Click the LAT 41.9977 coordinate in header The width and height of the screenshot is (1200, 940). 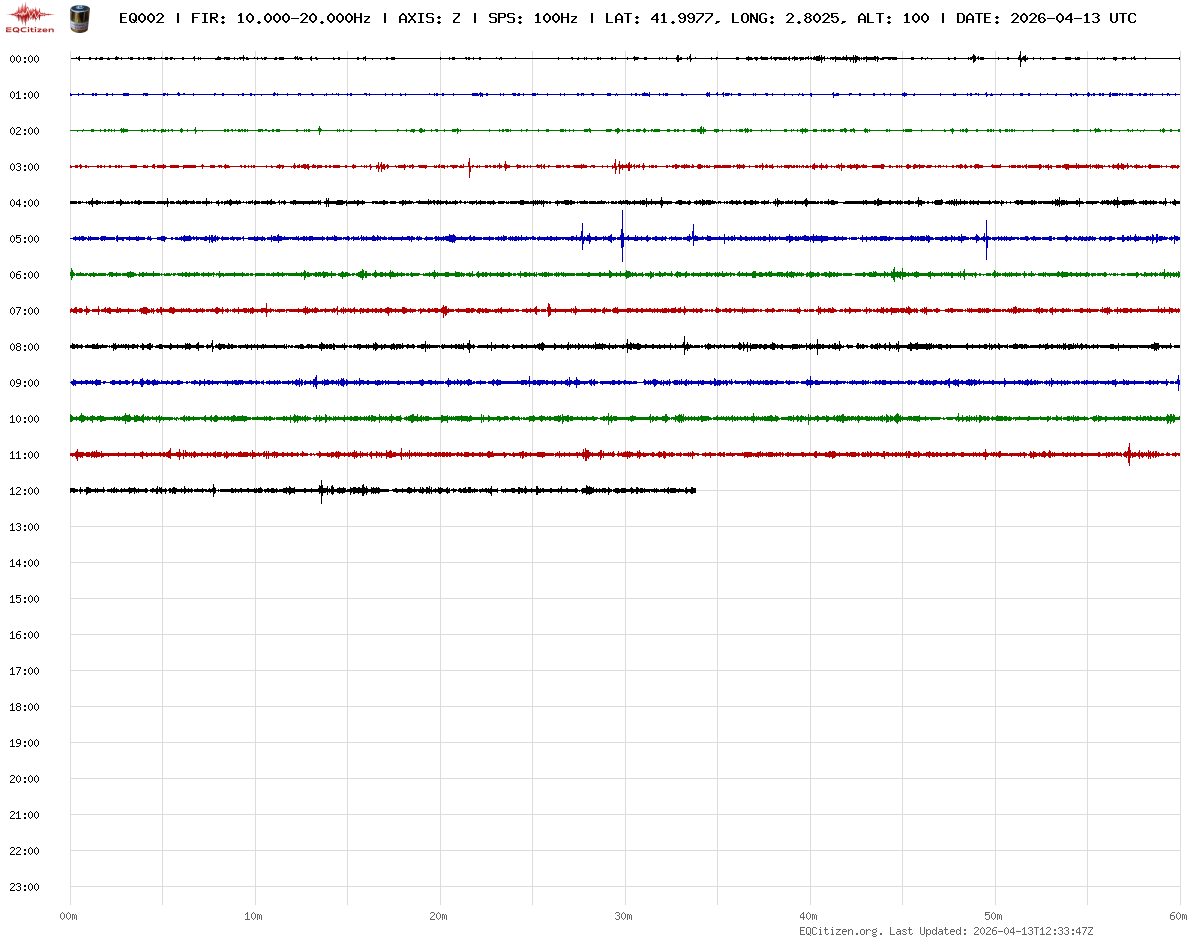click(x=660, y=18)
